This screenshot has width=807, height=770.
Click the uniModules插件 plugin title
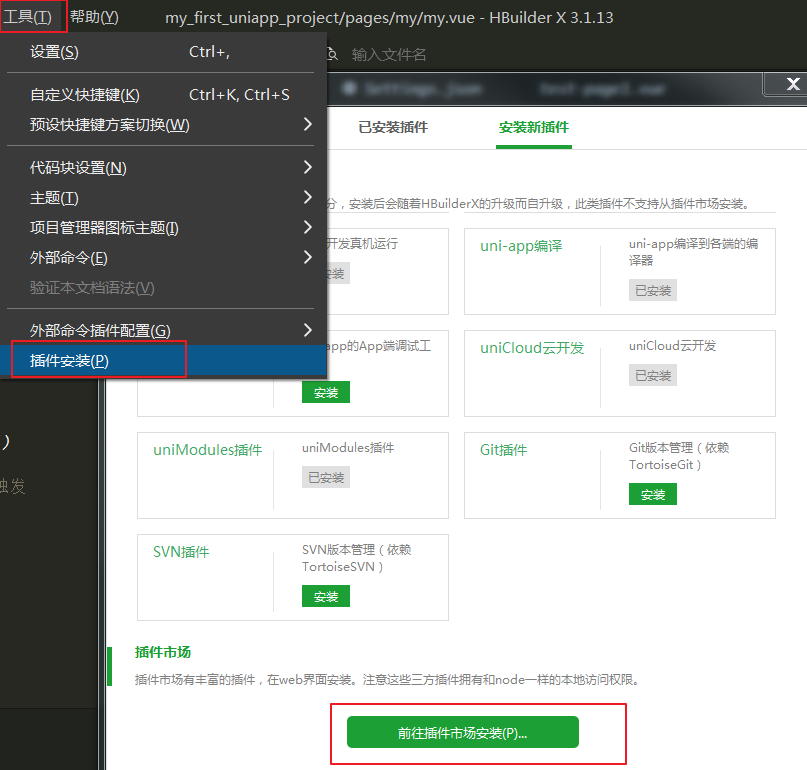(207, 450)
